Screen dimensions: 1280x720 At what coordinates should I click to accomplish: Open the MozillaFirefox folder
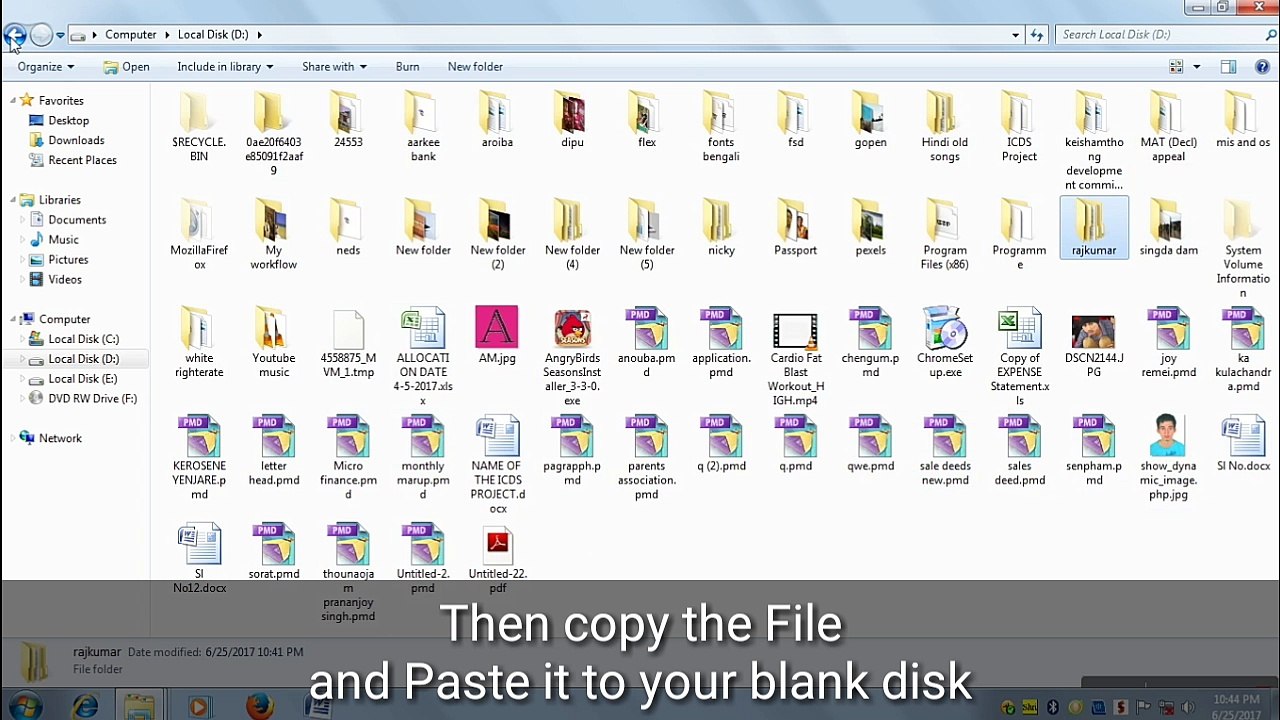click(x=199, y=234)
